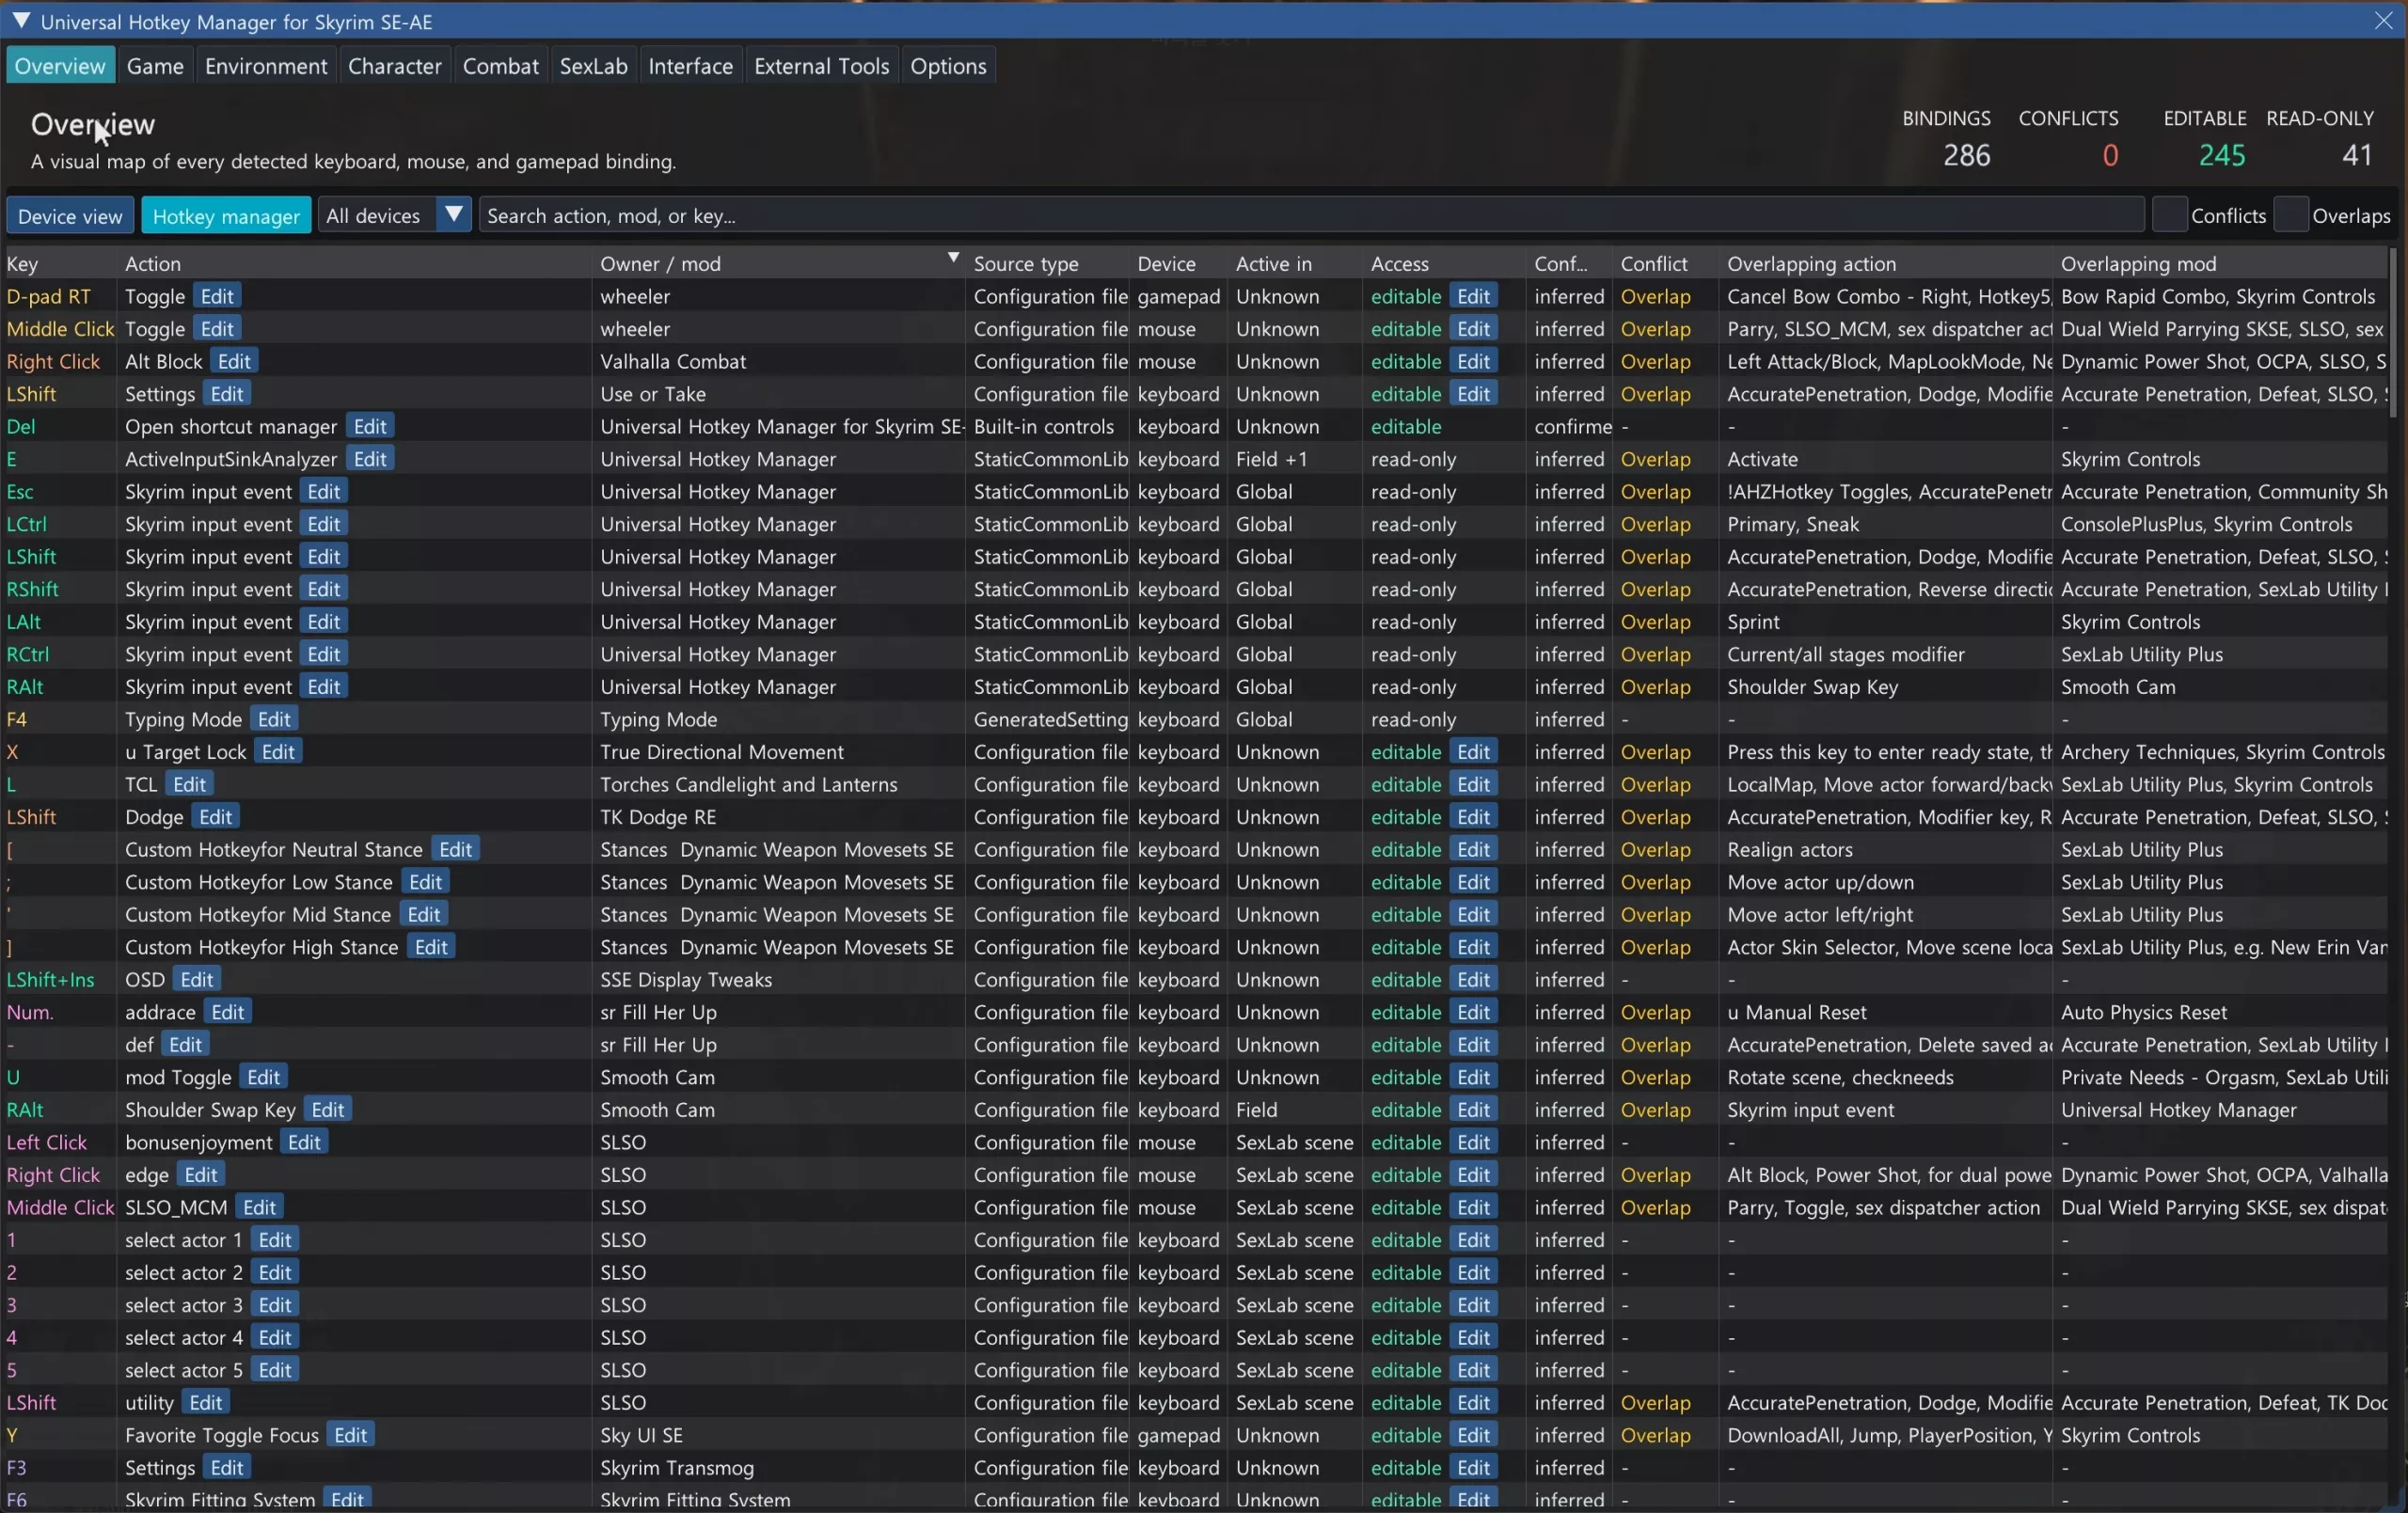Edit the Custom Hotkeyfor Neutral Stance action
Screen dimensions: 2408x1513
click(x=456, y=849)
